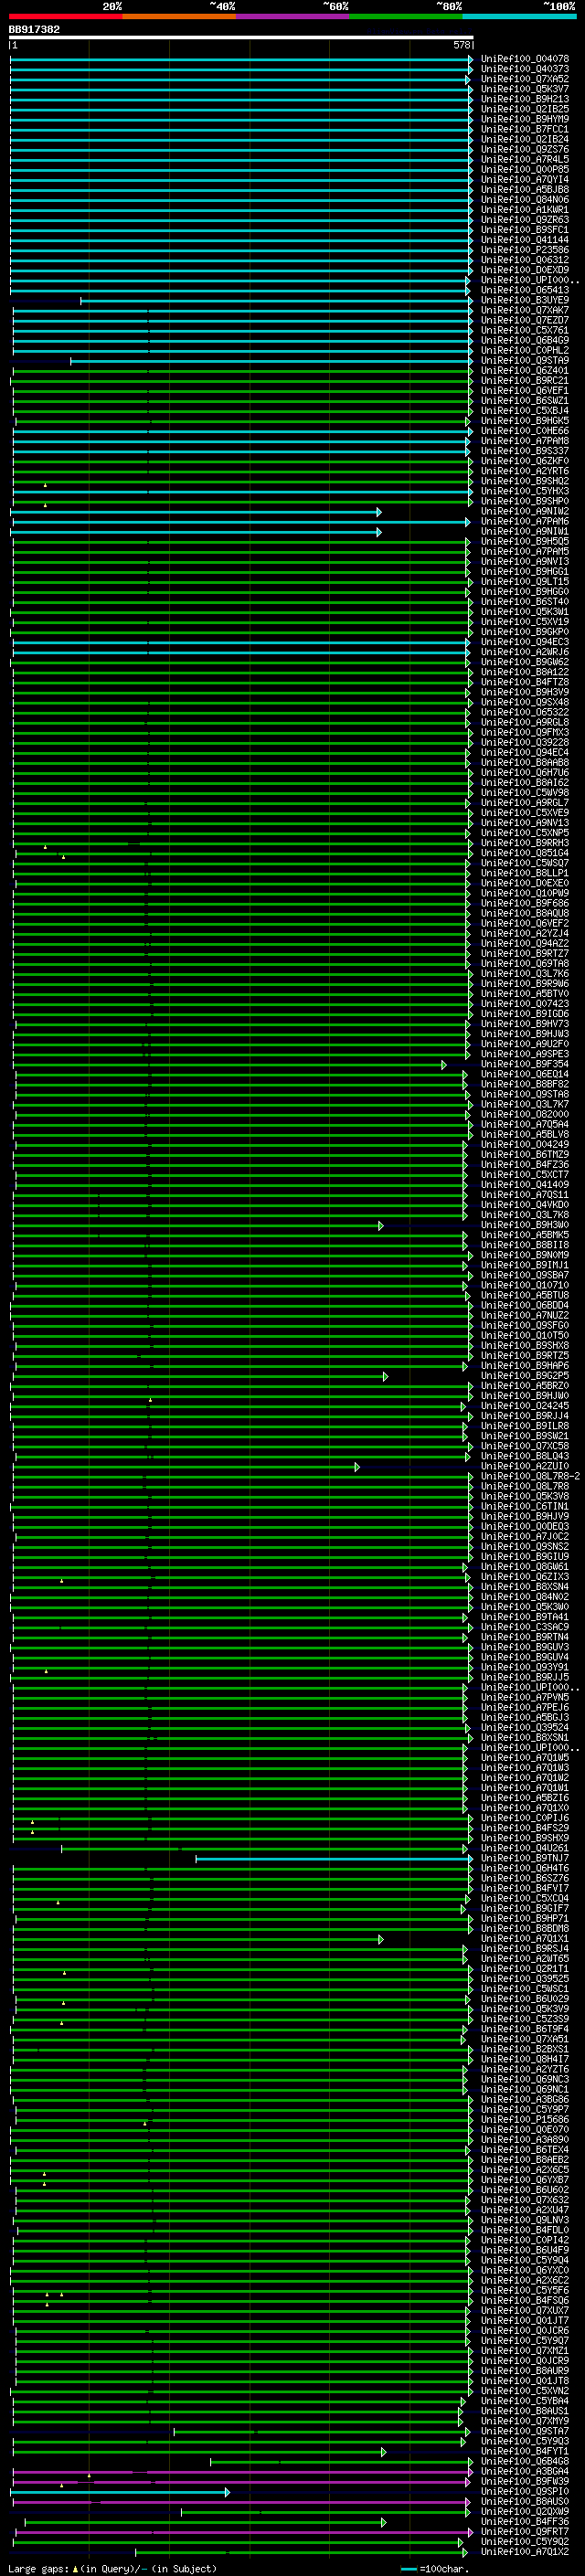
Task: Open hit UniRef100_Q9ZR63
Action: [x=525, y=220]
